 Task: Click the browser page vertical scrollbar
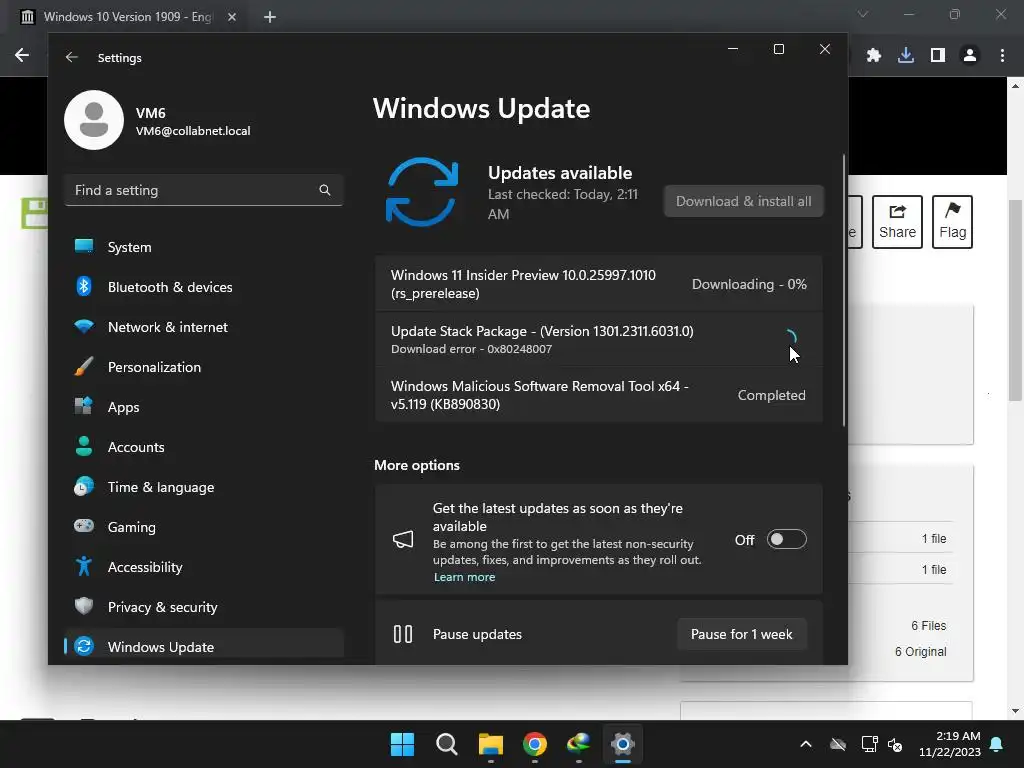coord(1015,300)
